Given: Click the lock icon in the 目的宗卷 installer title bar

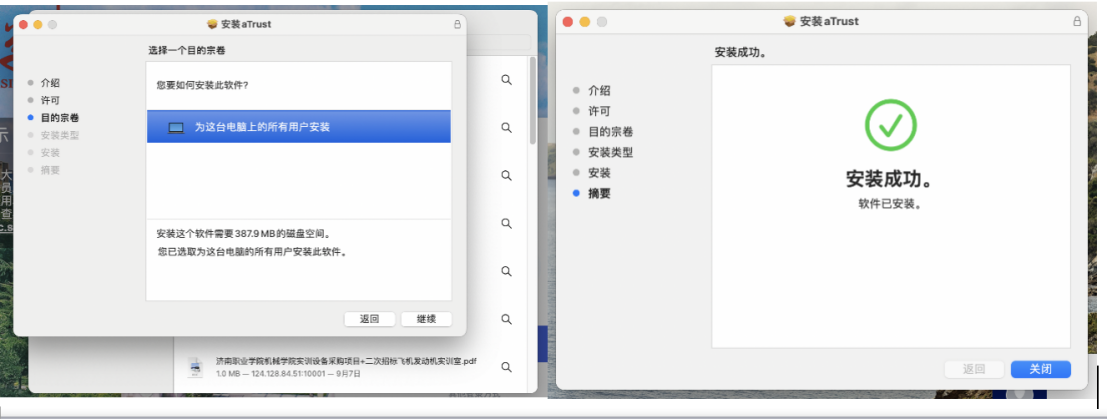Looking at the screenshot, I should click(457, 24).
